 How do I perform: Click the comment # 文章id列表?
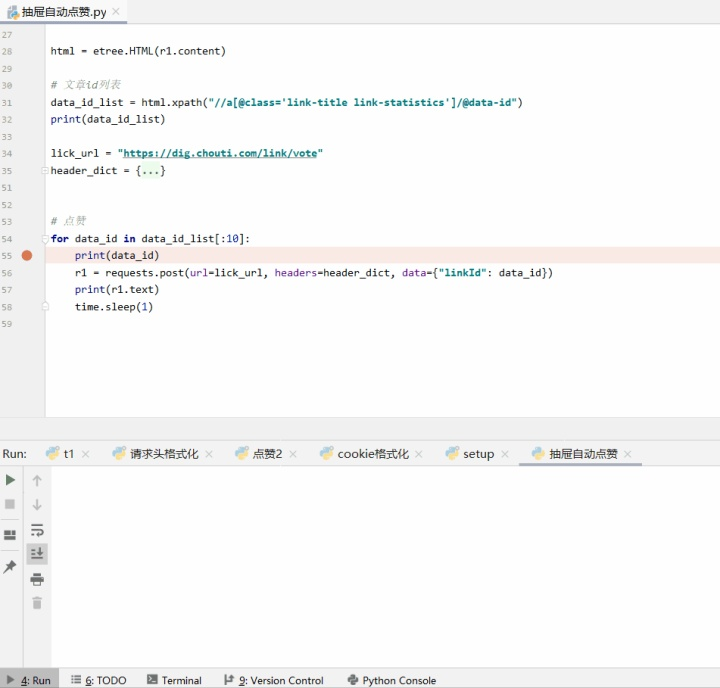coord(85,85)
